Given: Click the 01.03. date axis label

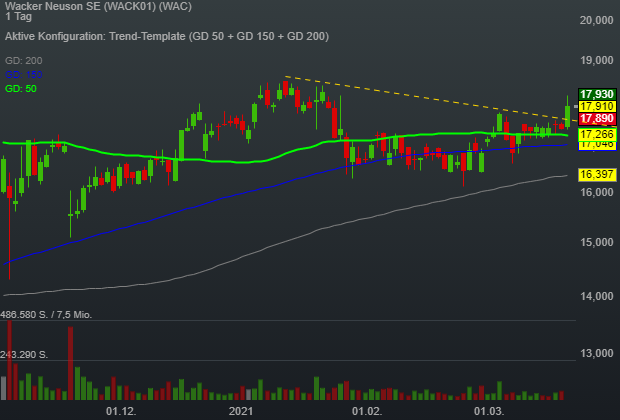Looking at the screenshot, I should 489,411.
